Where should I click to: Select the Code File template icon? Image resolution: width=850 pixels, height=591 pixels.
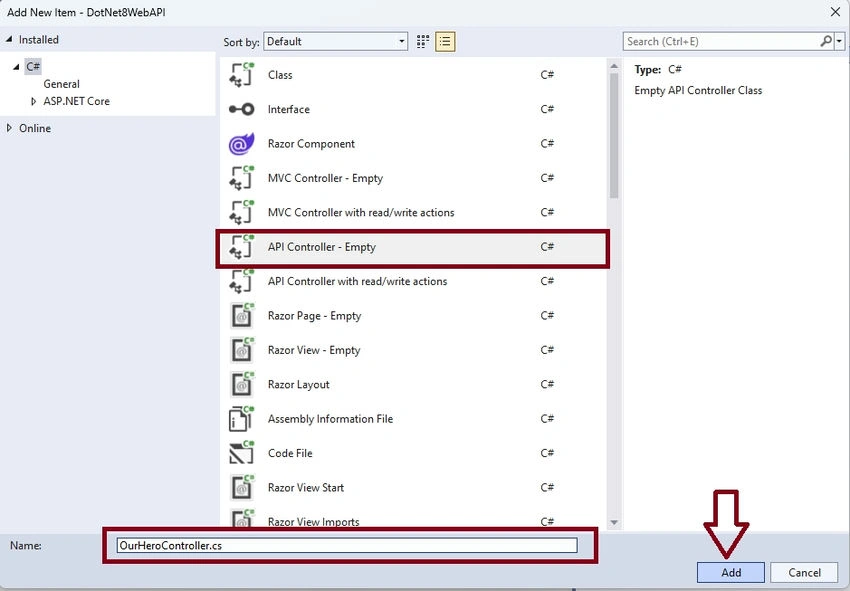[x=241, y=453]
